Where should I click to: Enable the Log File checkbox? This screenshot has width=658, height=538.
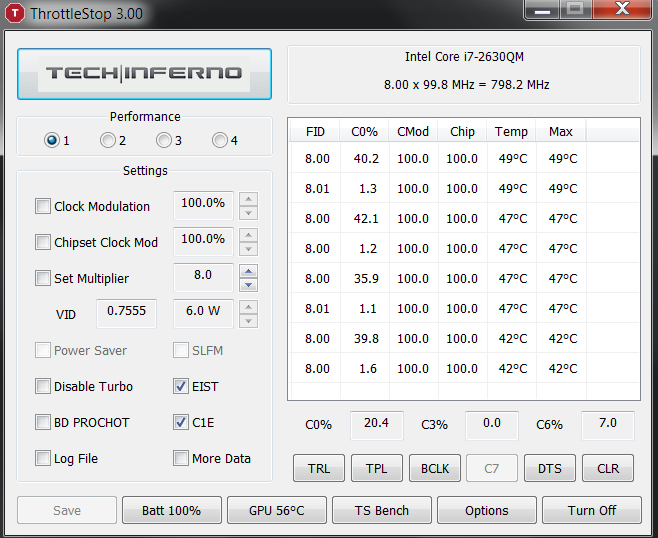click(x=42, y=458)
